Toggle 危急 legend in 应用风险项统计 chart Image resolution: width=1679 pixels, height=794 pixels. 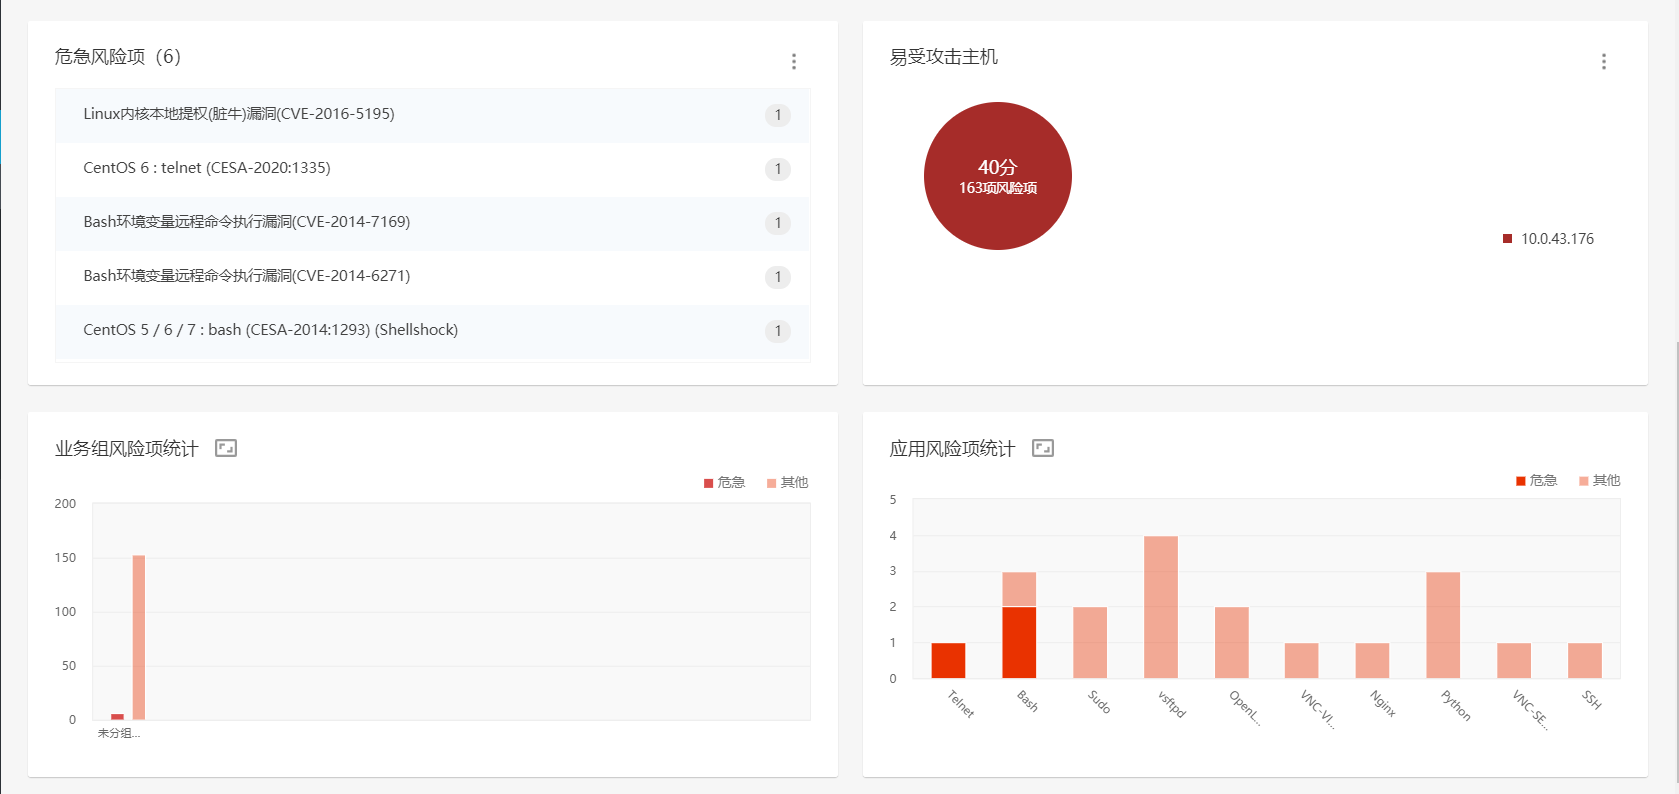(x=1536, y=481)
